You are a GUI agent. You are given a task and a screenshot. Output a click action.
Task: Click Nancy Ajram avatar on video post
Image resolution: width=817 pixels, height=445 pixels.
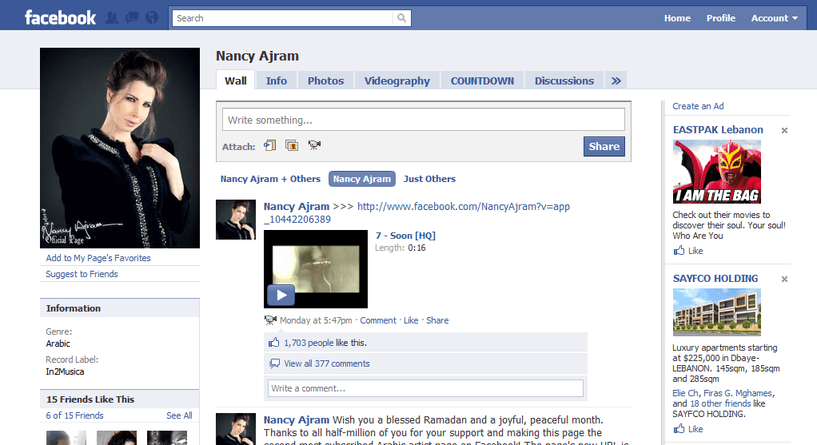pyautogui.click(x=236, y=219)
